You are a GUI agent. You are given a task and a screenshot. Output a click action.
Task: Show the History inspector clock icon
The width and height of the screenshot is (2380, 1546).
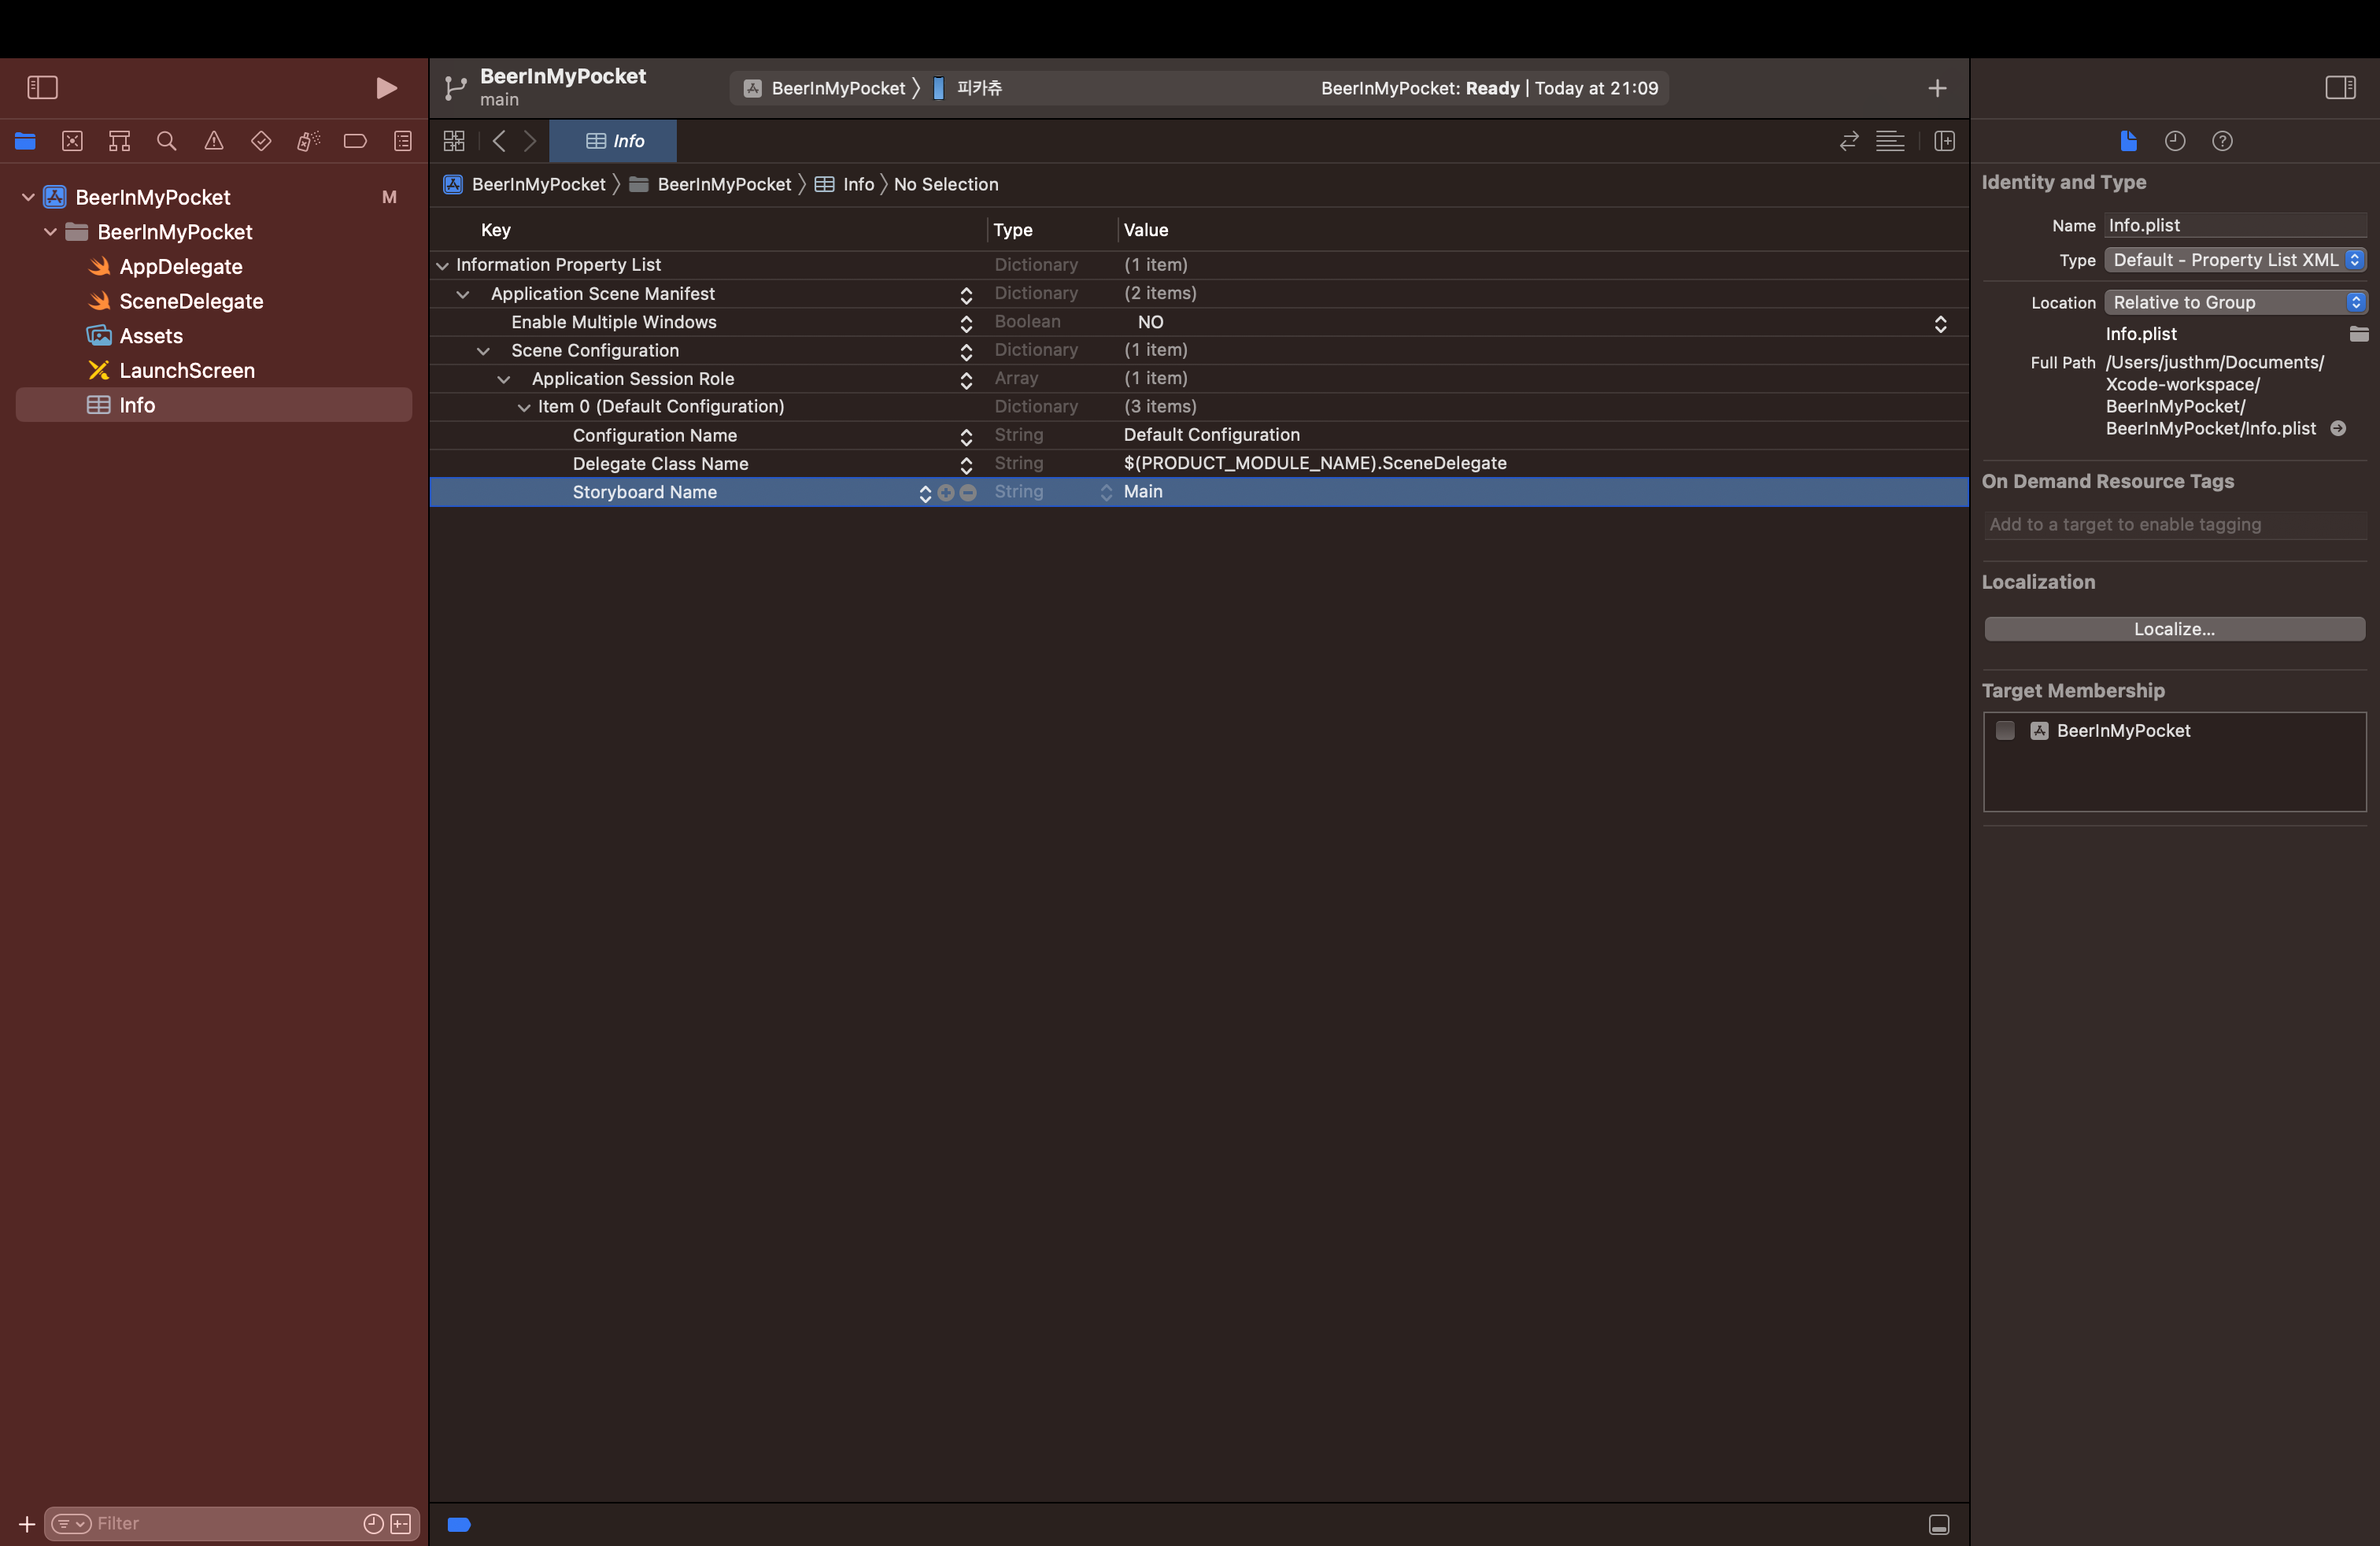[x=2174, y=141]
